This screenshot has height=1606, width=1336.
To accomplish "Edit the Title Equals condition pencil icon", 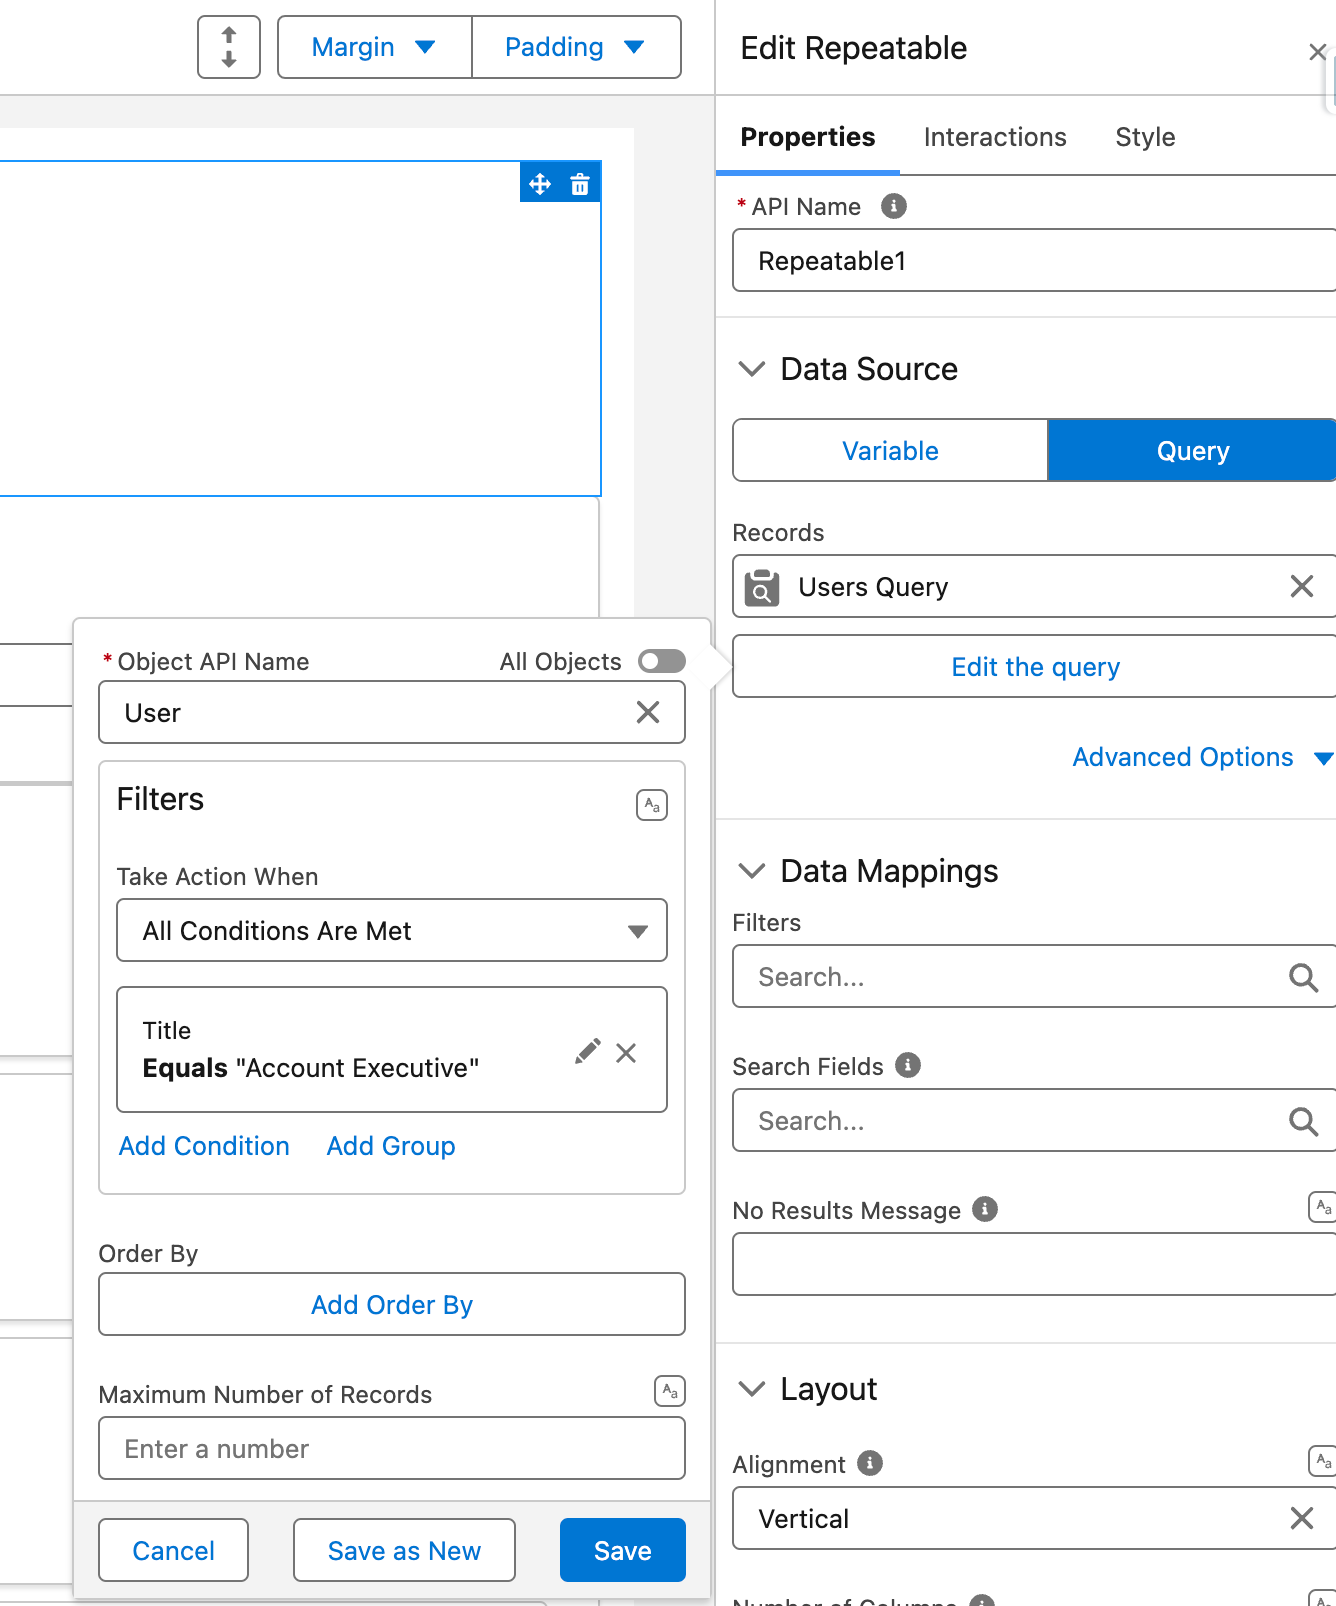I will click(x=588, y=1051).
